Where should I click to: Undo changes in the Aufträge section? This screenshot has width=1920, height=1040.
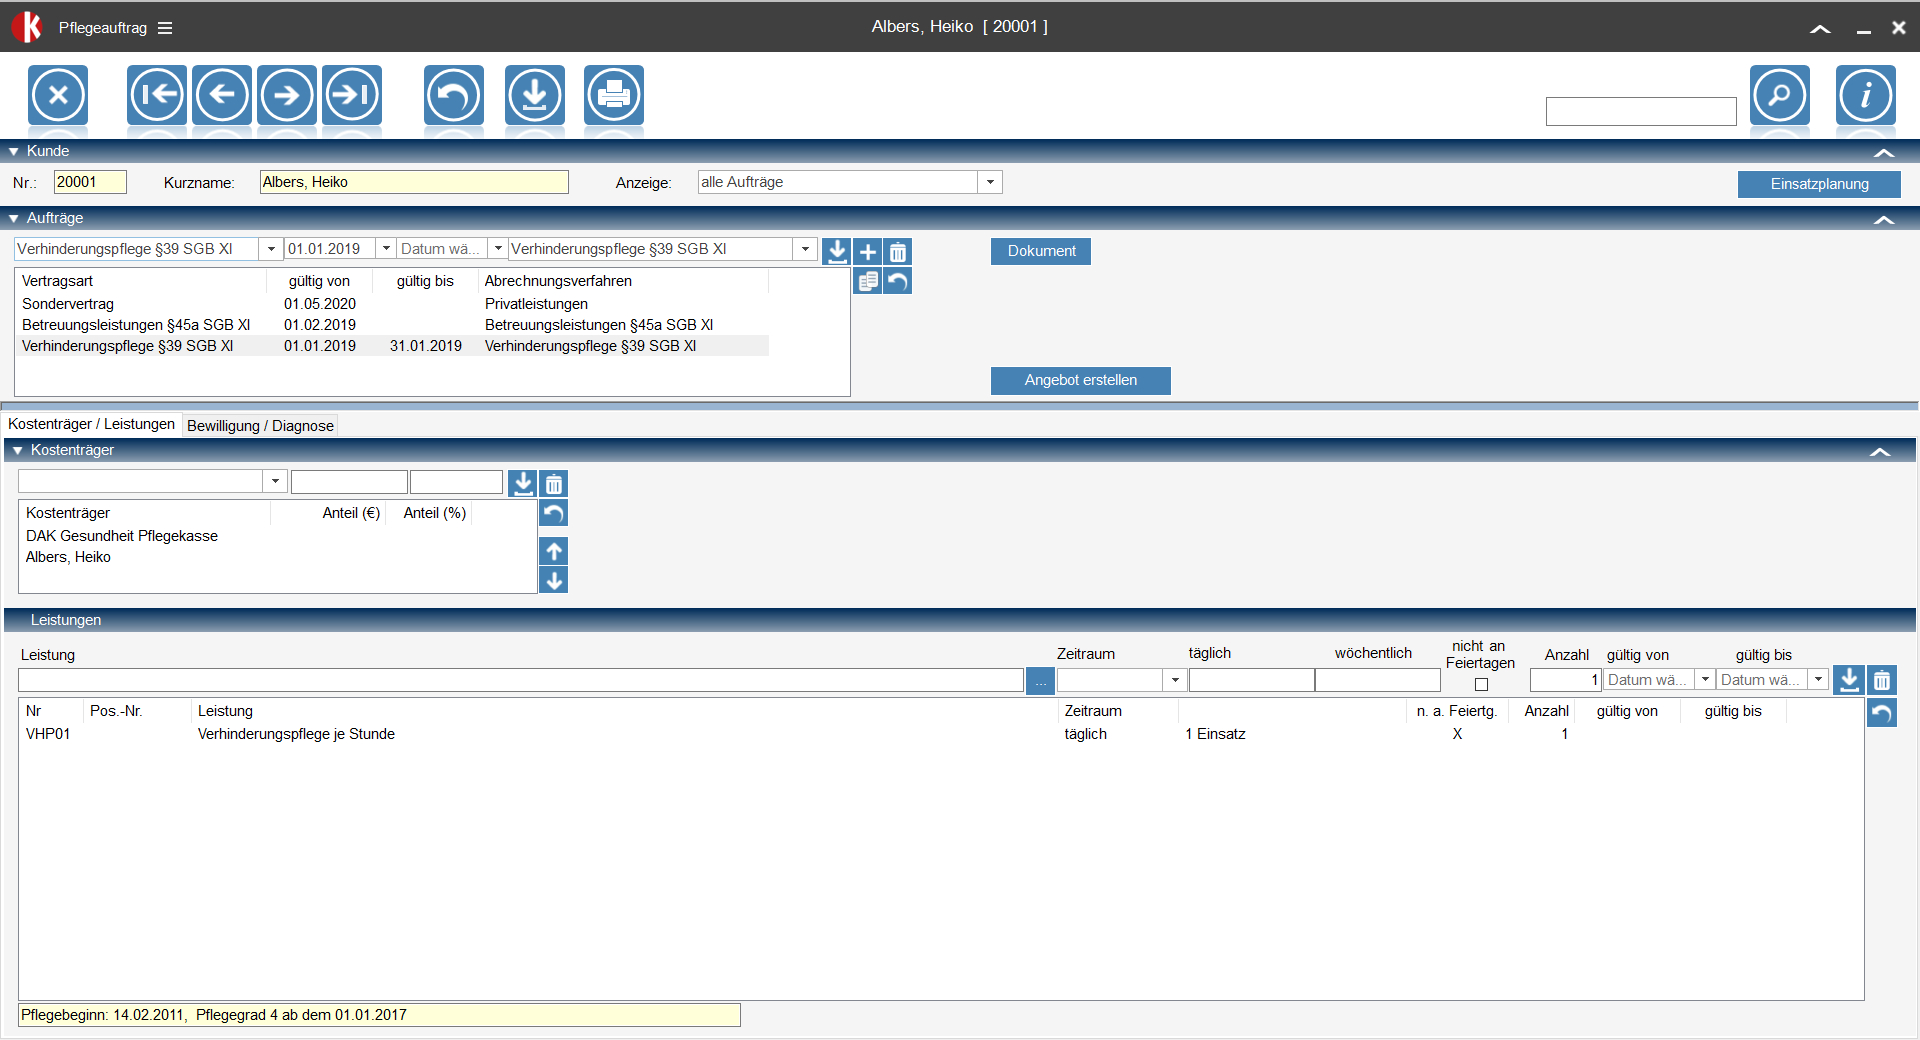898,281
